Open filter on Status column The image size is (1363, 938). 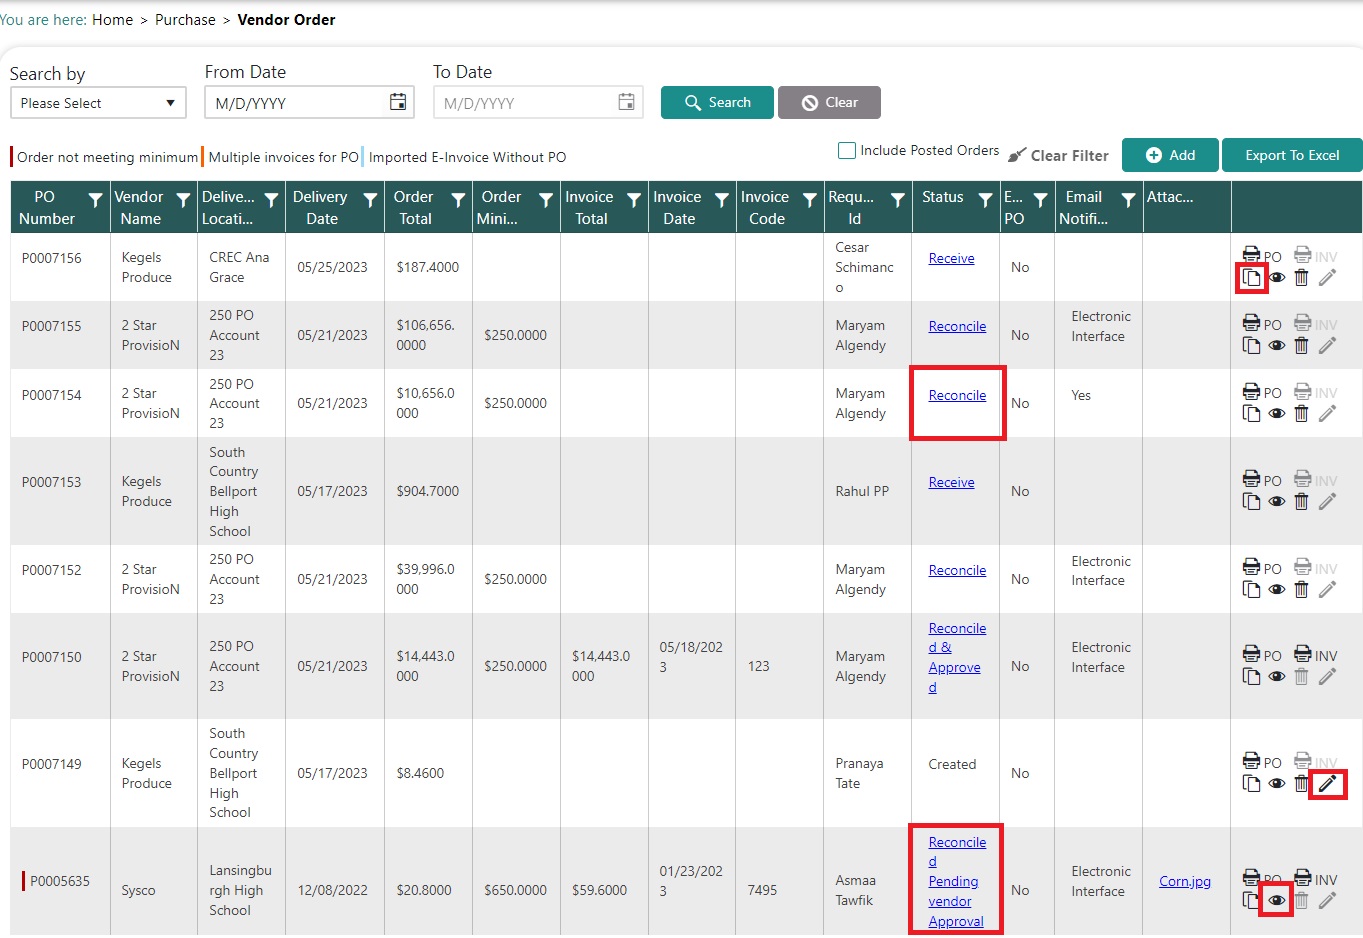[x=985, y=200]
